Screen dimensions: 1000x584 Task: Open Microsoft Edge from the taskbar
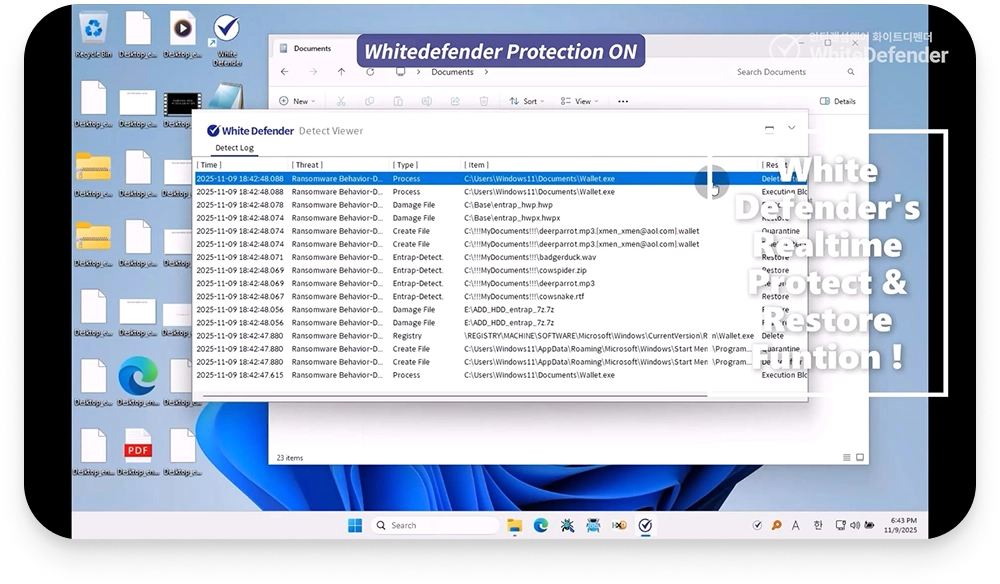541,525
